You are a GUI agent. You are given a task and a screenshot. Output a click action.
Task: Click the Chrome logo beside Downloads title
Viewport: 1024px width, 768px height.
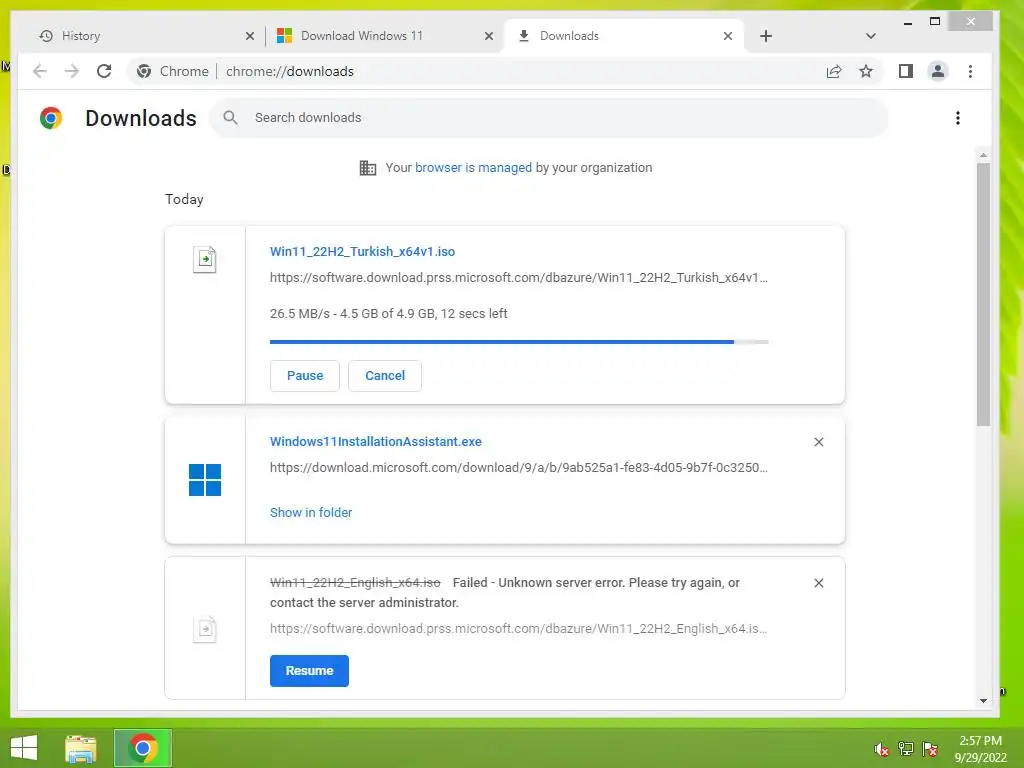tap(51, 118)
